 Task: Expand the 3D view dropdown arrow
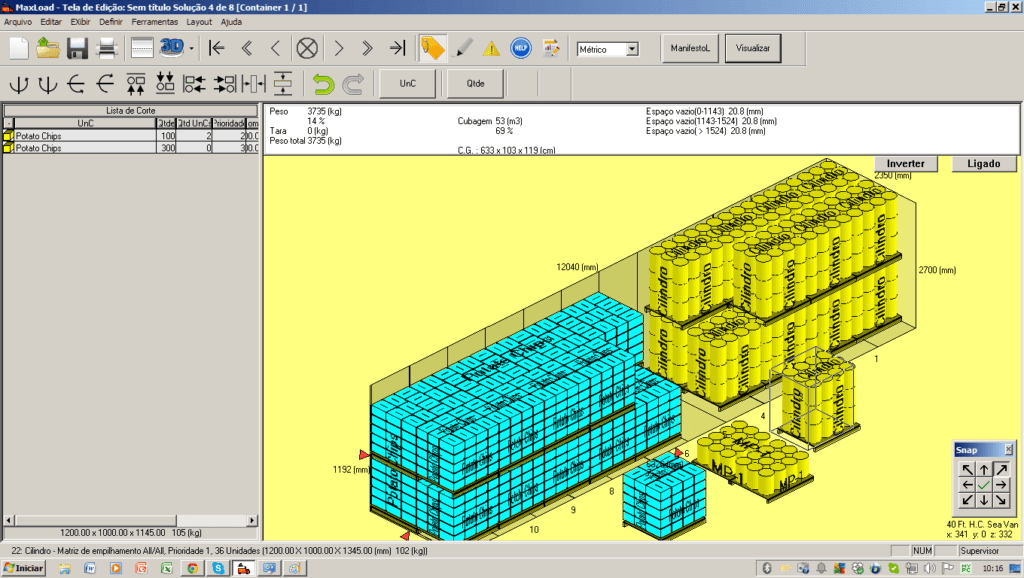coord(192,48)
